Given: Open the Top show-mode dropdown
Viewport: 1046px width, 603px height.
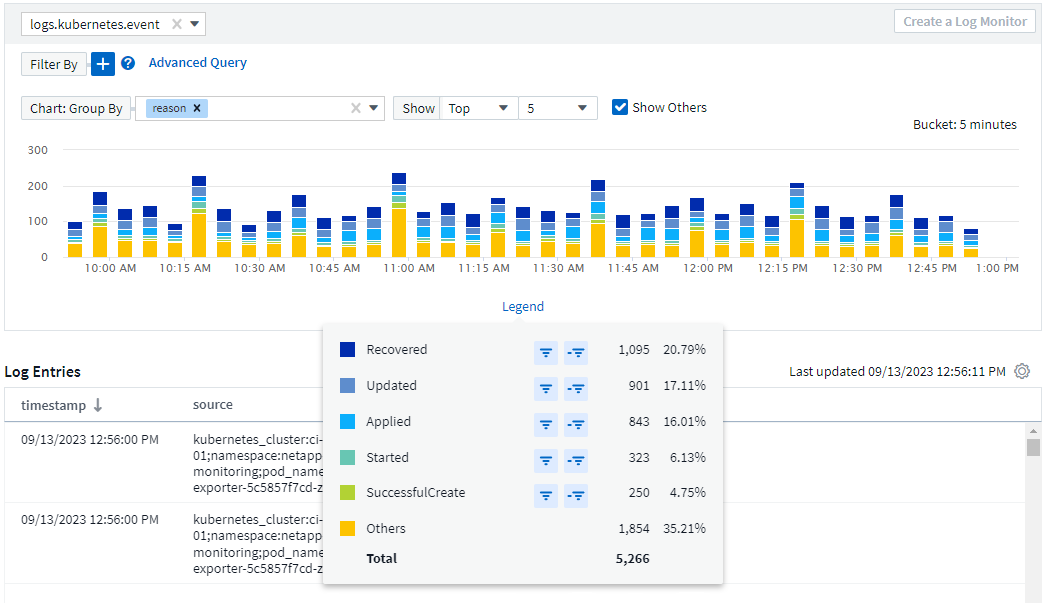Looking at the screenshot, I should point(479,108).
